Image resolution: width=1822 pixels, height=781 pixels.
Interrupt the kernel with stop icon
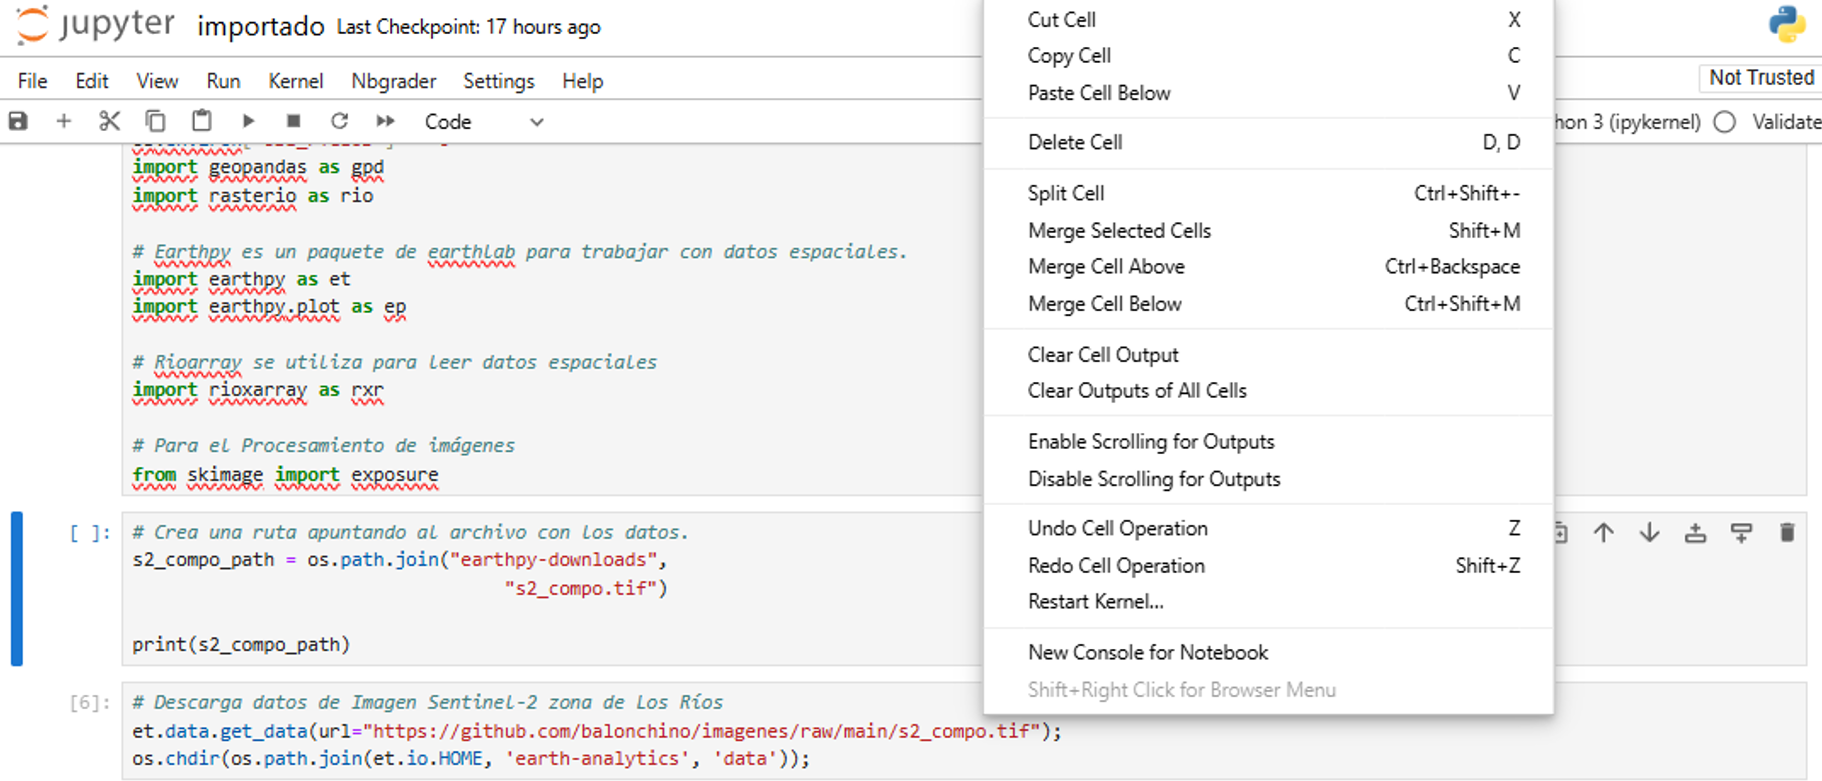[x=293, y=121]
